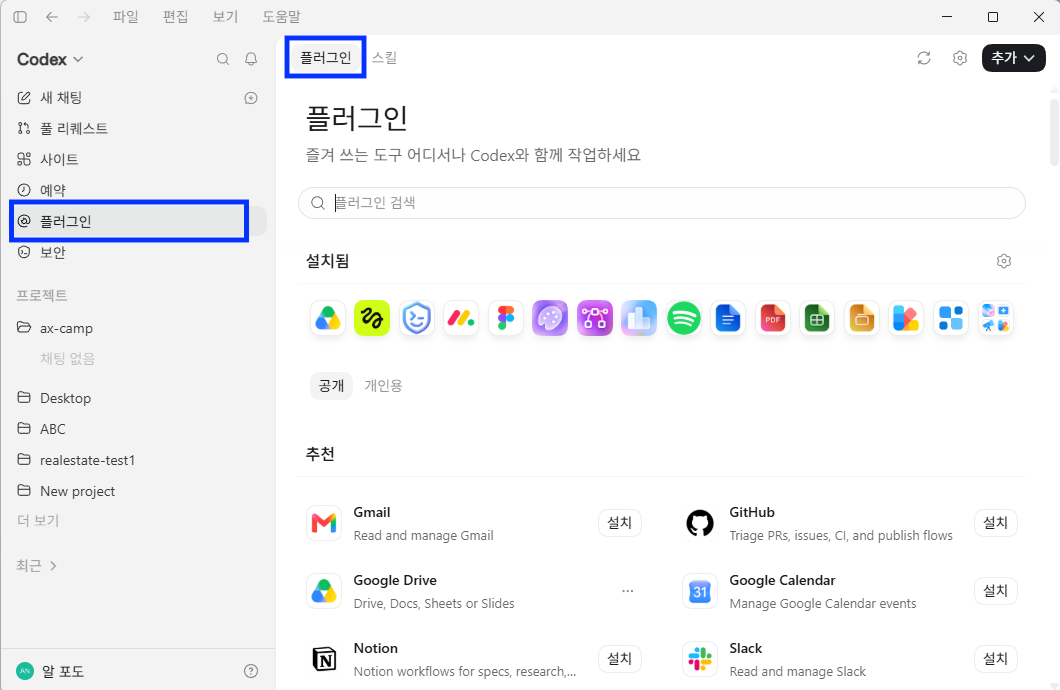
Task: Click the plus icon beside 새 채팅
Action: click(251, 98)
